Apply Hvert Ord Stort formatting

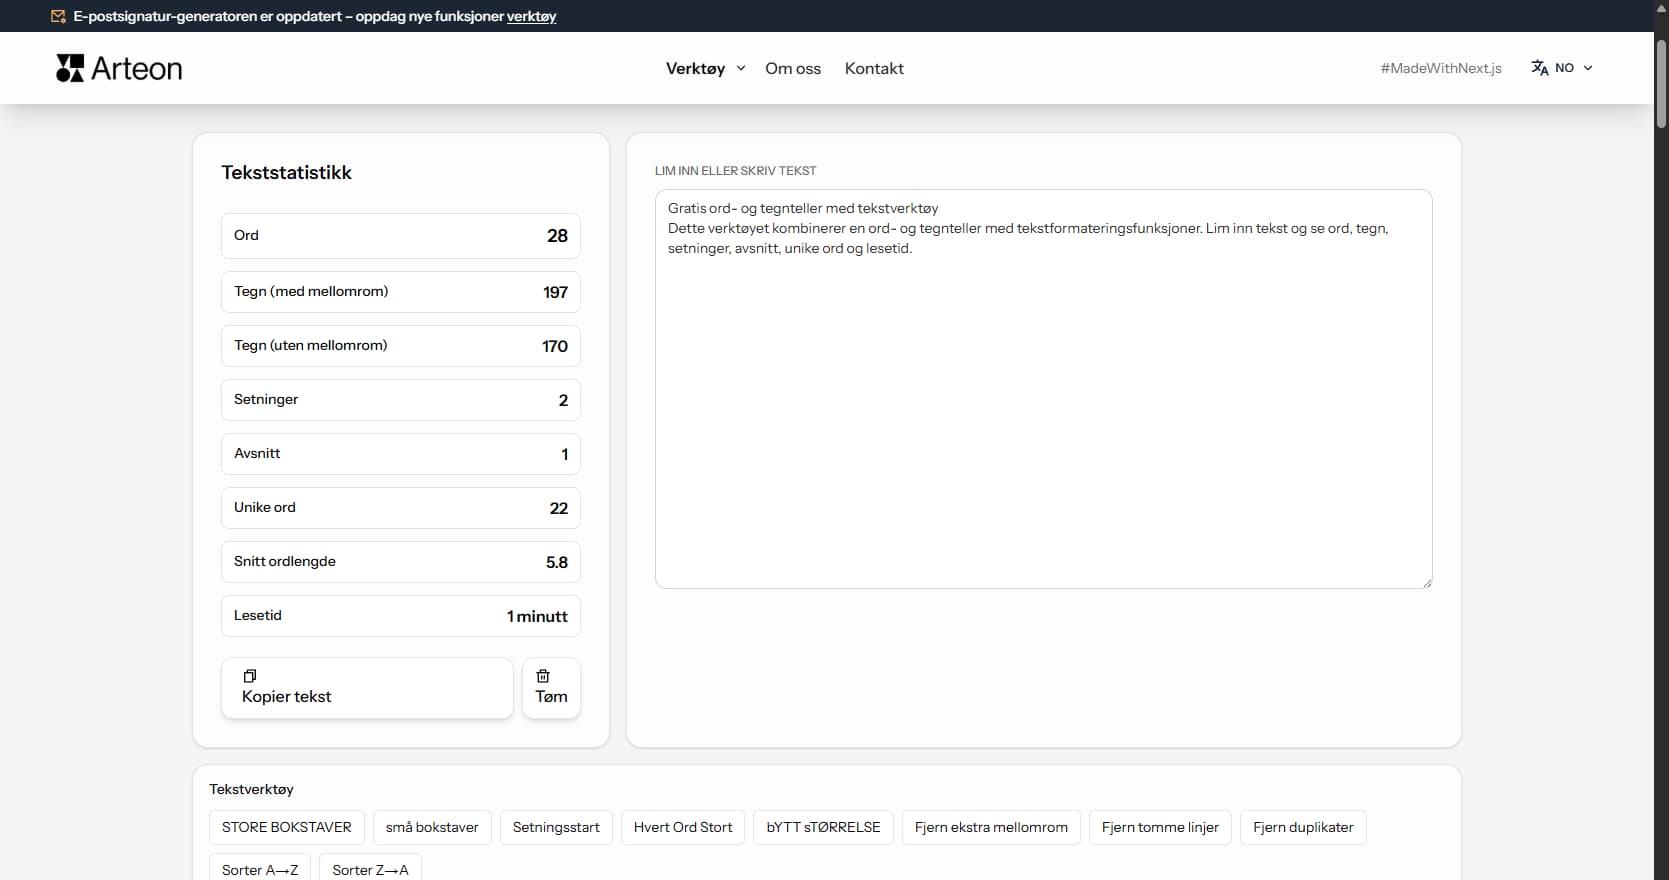[x=682, y=827]
